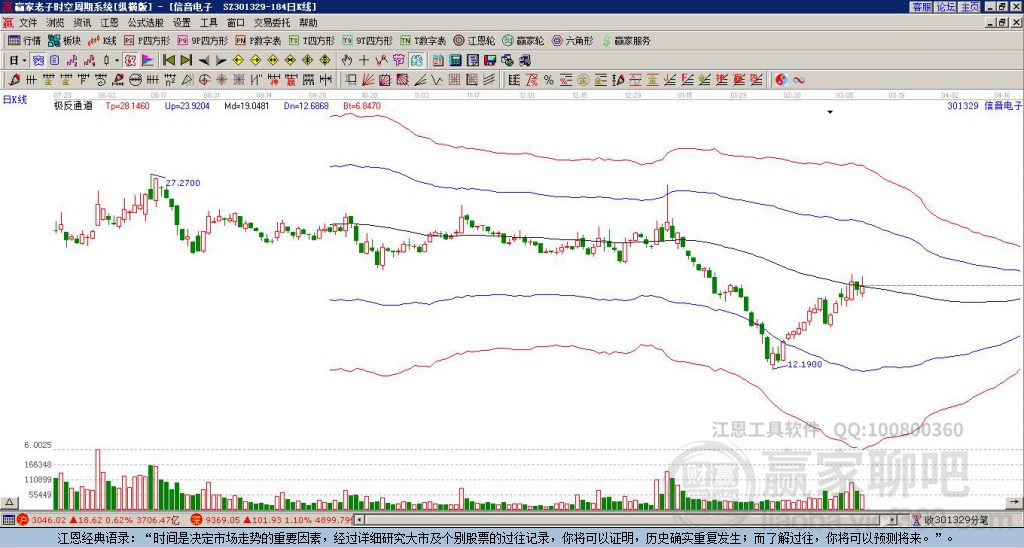The width and height of the screenshot is (1024, 548).
Task: Click the up-triangle button beside volume panel
Action: click(9, 502)
